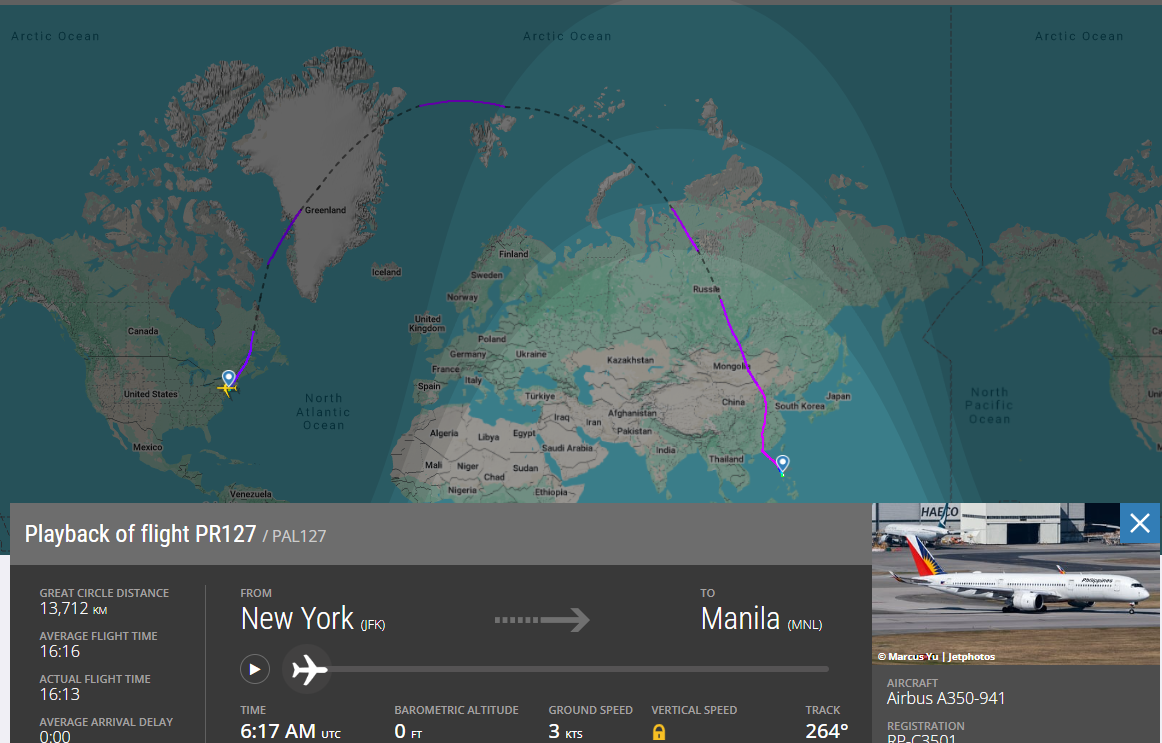Click the airplane handle on the playback slider
Image resolution: width=1162 pixels, height=743 pixels.
pyautogui.click(x=309, y=669)
